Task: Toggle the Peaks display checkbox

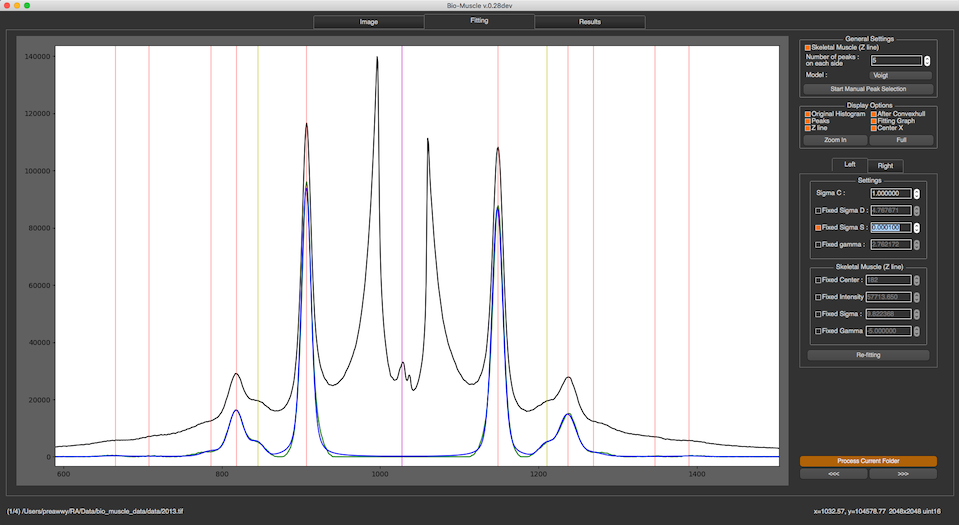Action: tap(807, 121)
